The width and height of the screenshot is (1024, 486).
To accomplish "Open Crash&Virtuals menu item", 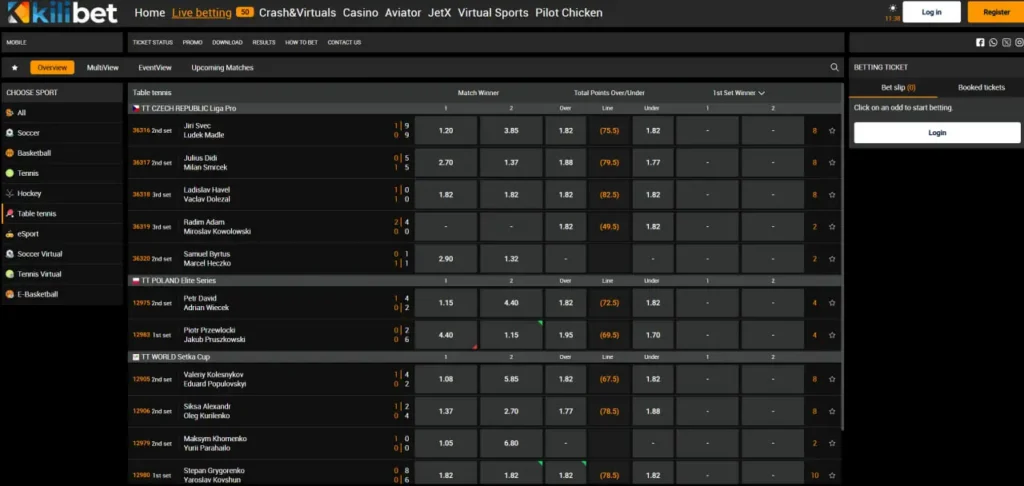I will pos(297,12).
